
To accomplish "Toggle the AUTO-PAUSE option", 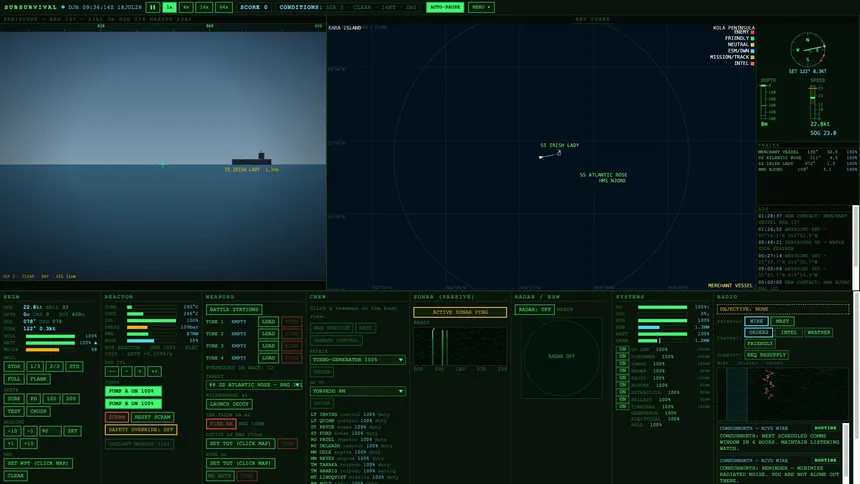I will (x=445, y=7).
